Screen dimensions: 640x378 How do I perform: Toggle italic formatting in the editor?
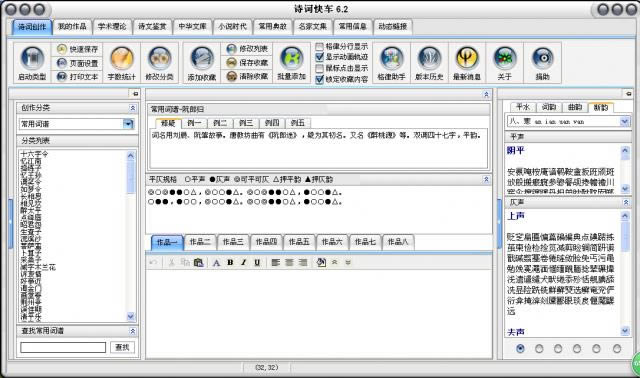pos(244,262)
